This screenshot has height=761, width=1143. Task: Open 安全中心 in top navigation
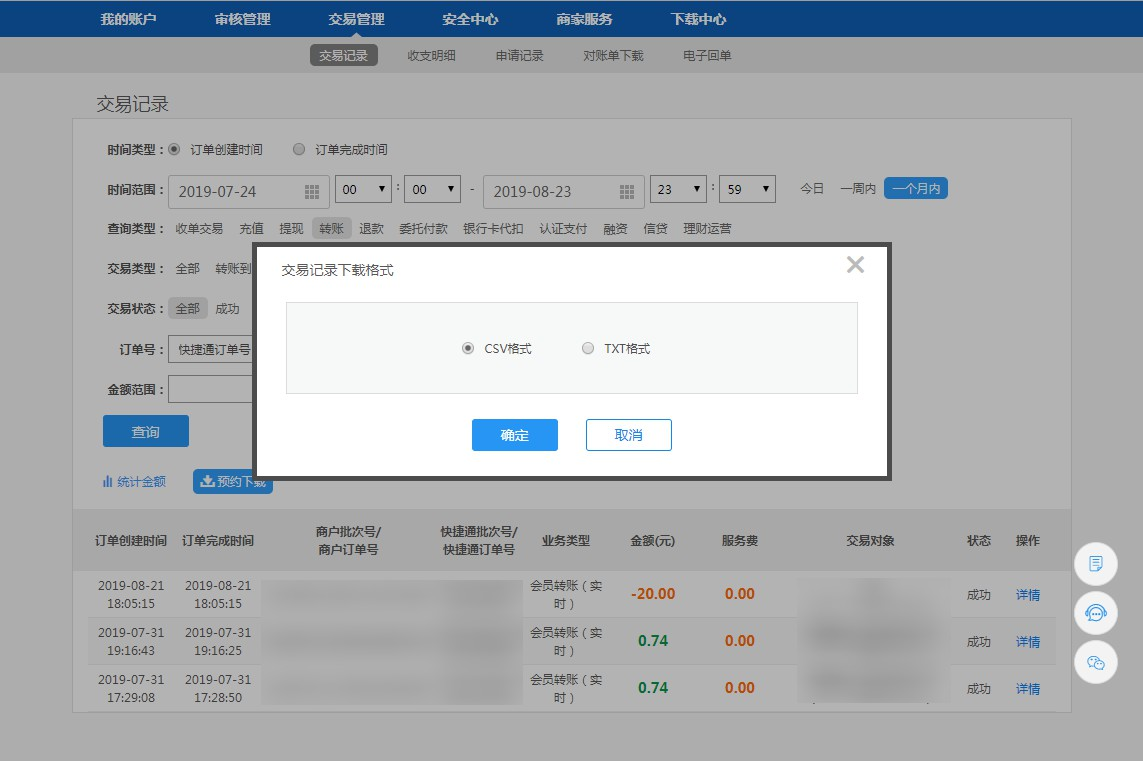(x=470, y=19)
